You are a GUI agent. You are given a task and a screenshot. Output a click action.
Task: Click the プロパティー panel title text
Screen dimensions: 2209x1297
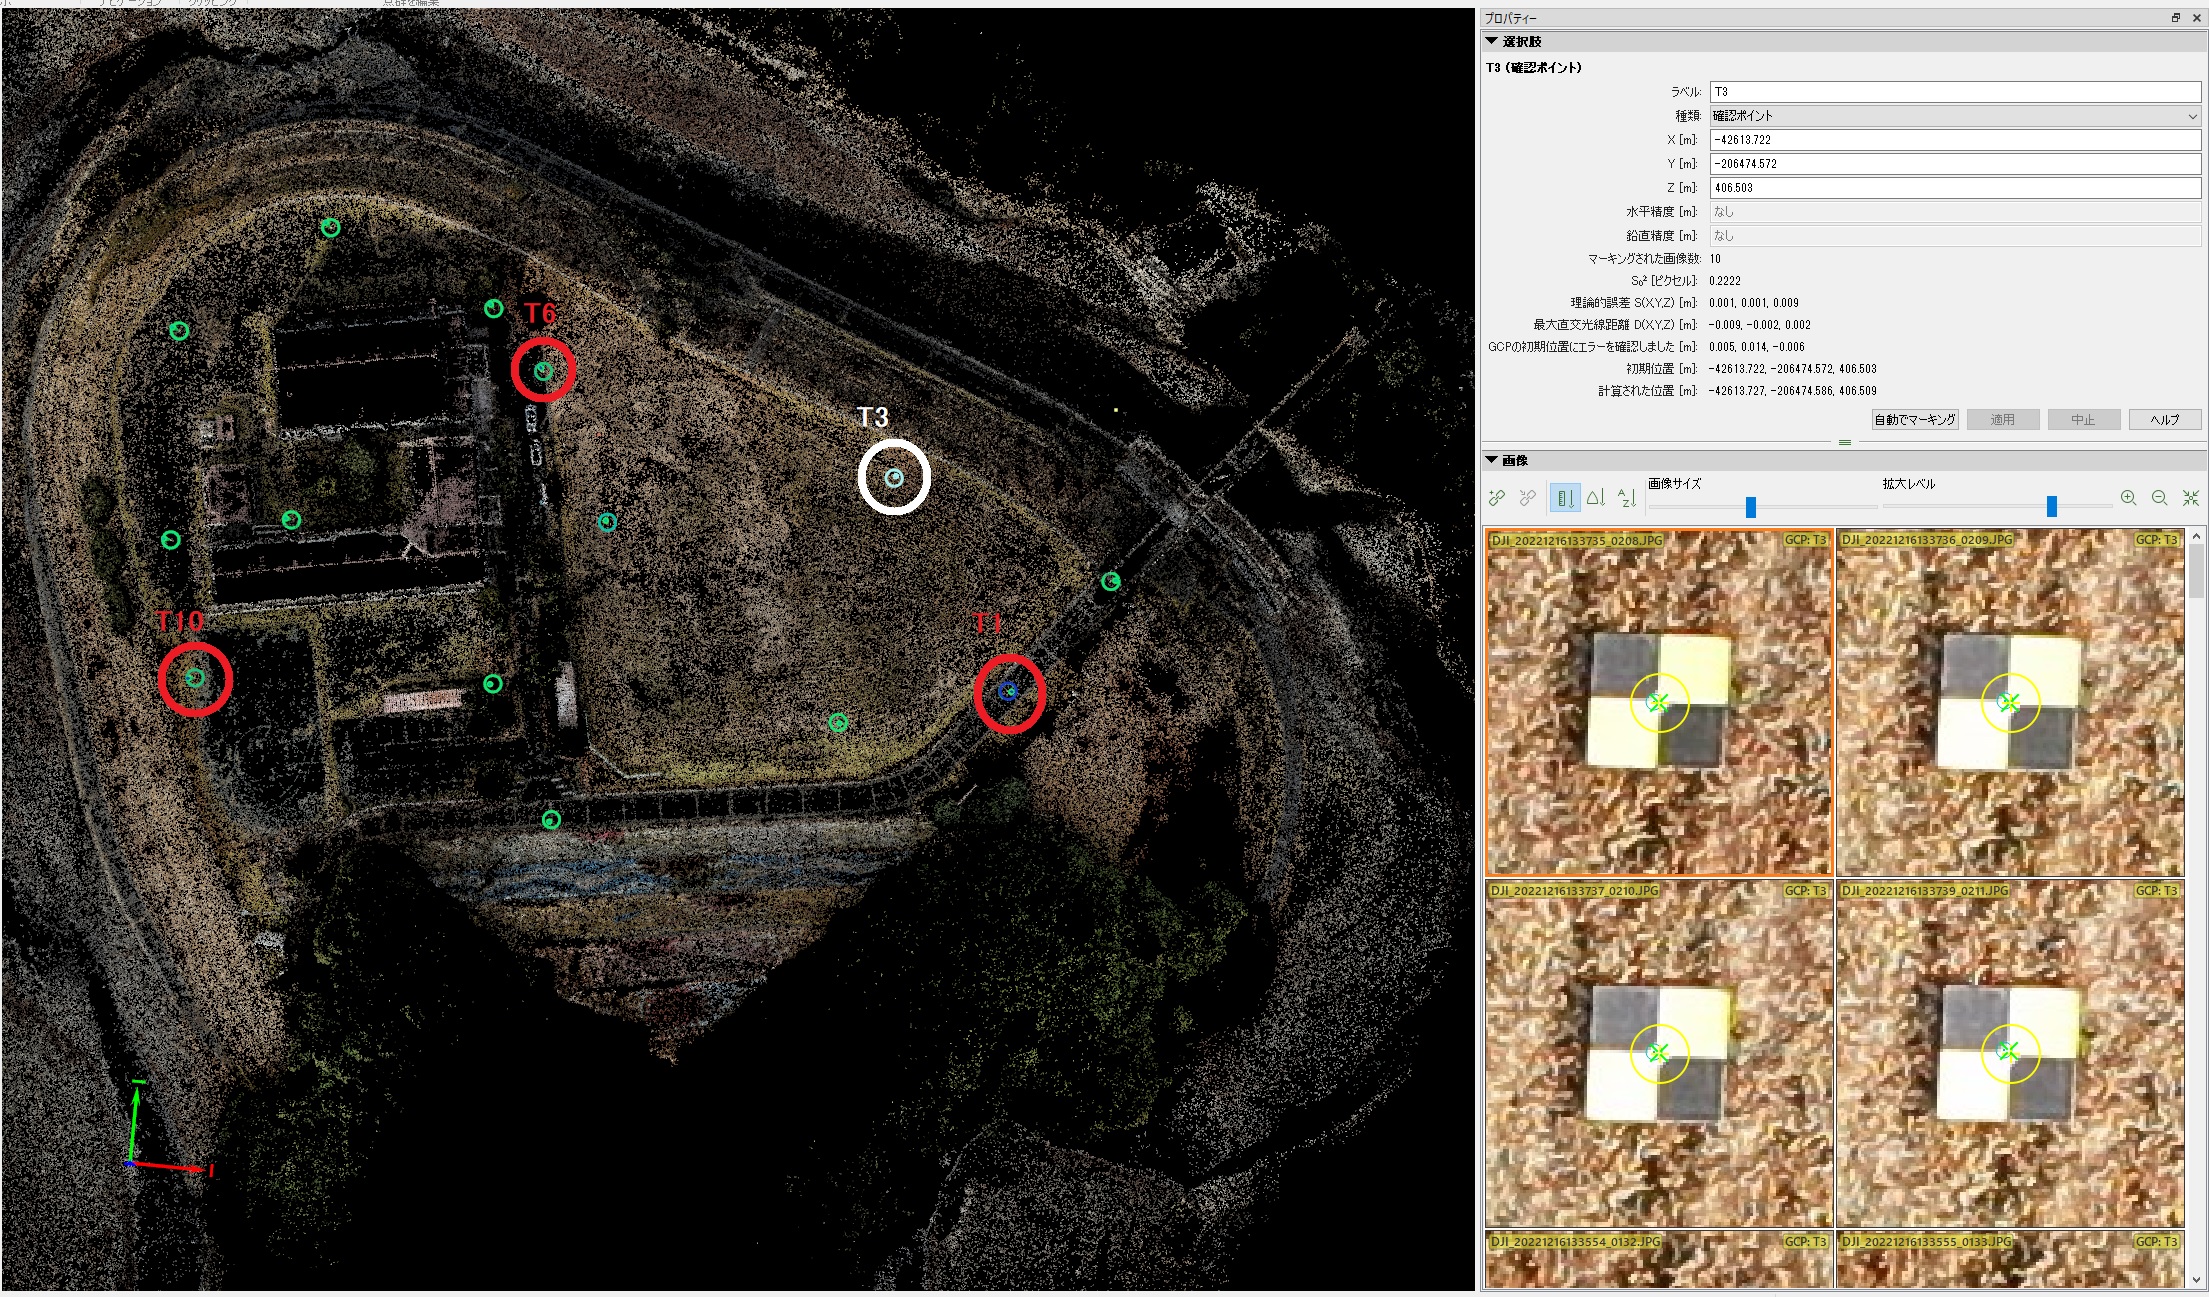(1511, 19)
